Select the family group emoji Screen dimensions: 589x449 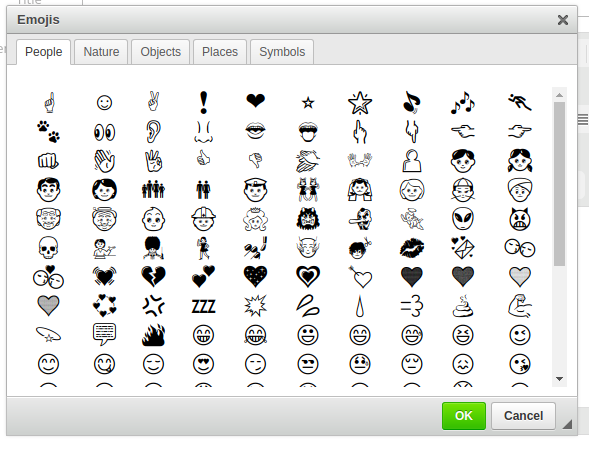coord(153,190)
